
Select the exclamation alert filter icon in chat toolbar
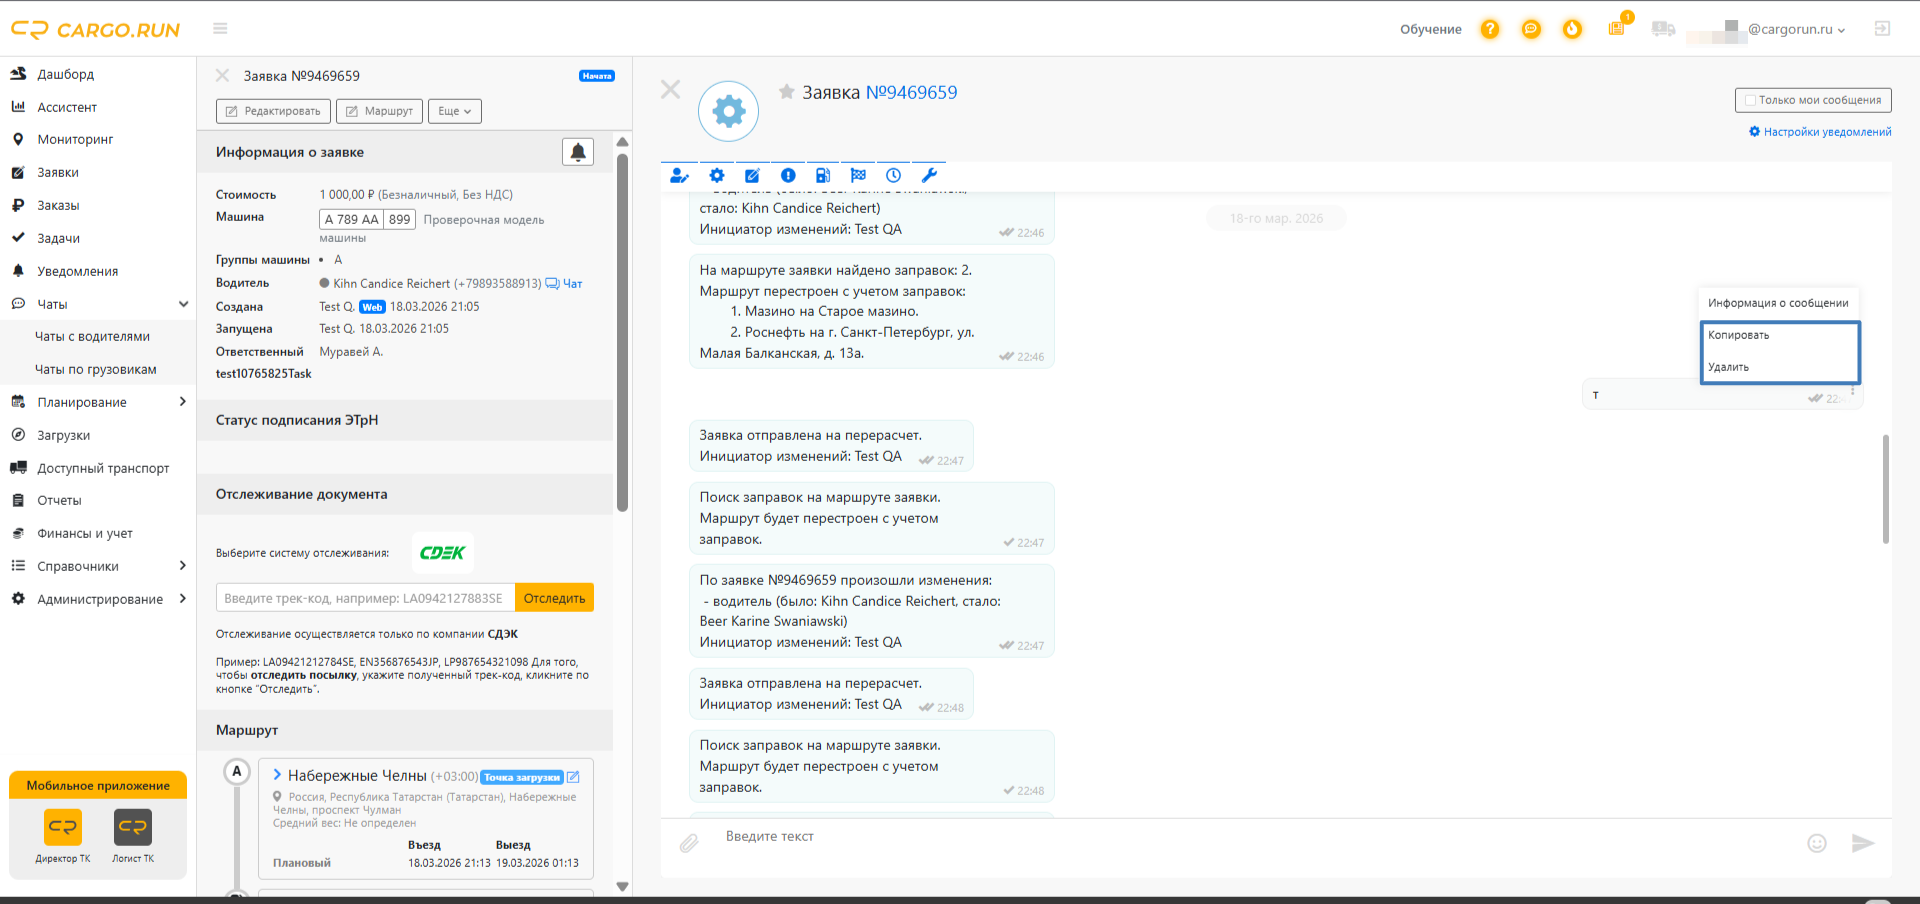tap(788, 176)
